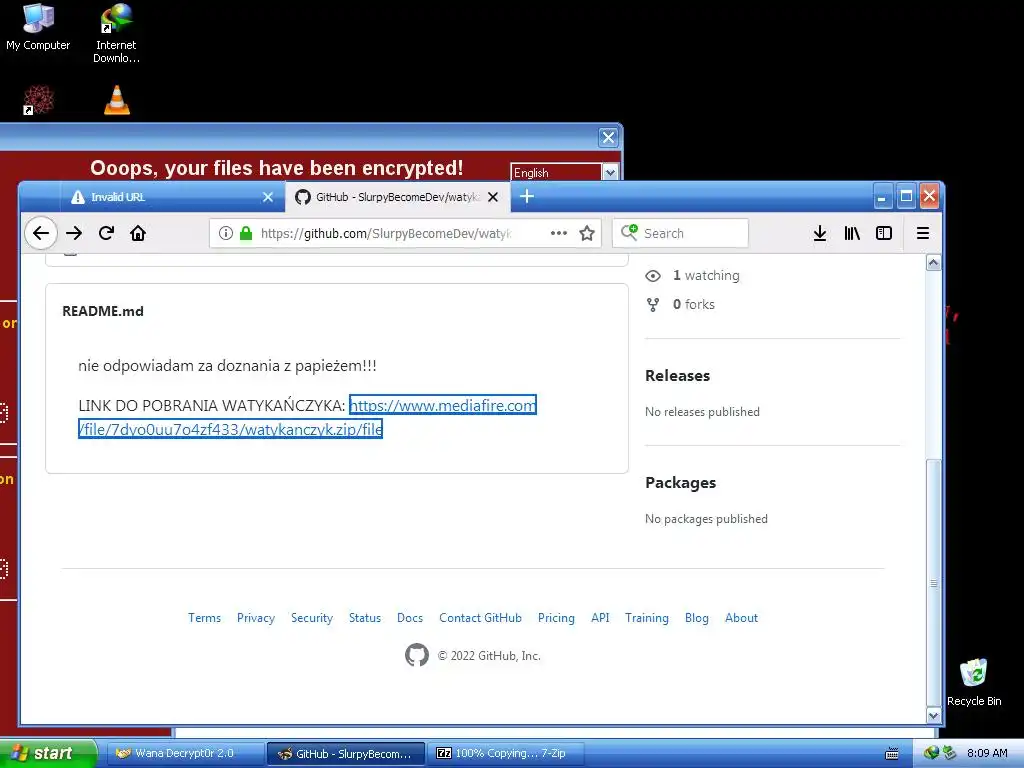Open the Docs footer link
The height and width of the screenshot is (768, 1024).
[409, 618]
